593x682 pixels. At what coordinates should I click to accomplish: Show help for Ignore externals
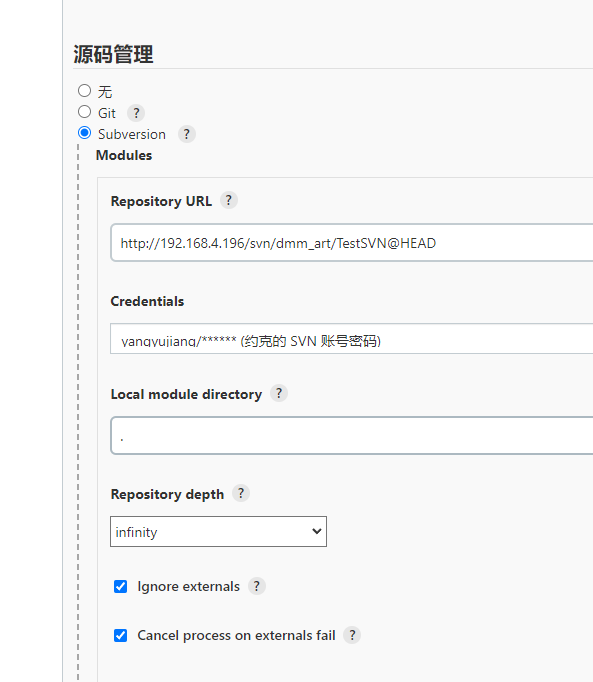pyautogui.click(x=257, y=586)
